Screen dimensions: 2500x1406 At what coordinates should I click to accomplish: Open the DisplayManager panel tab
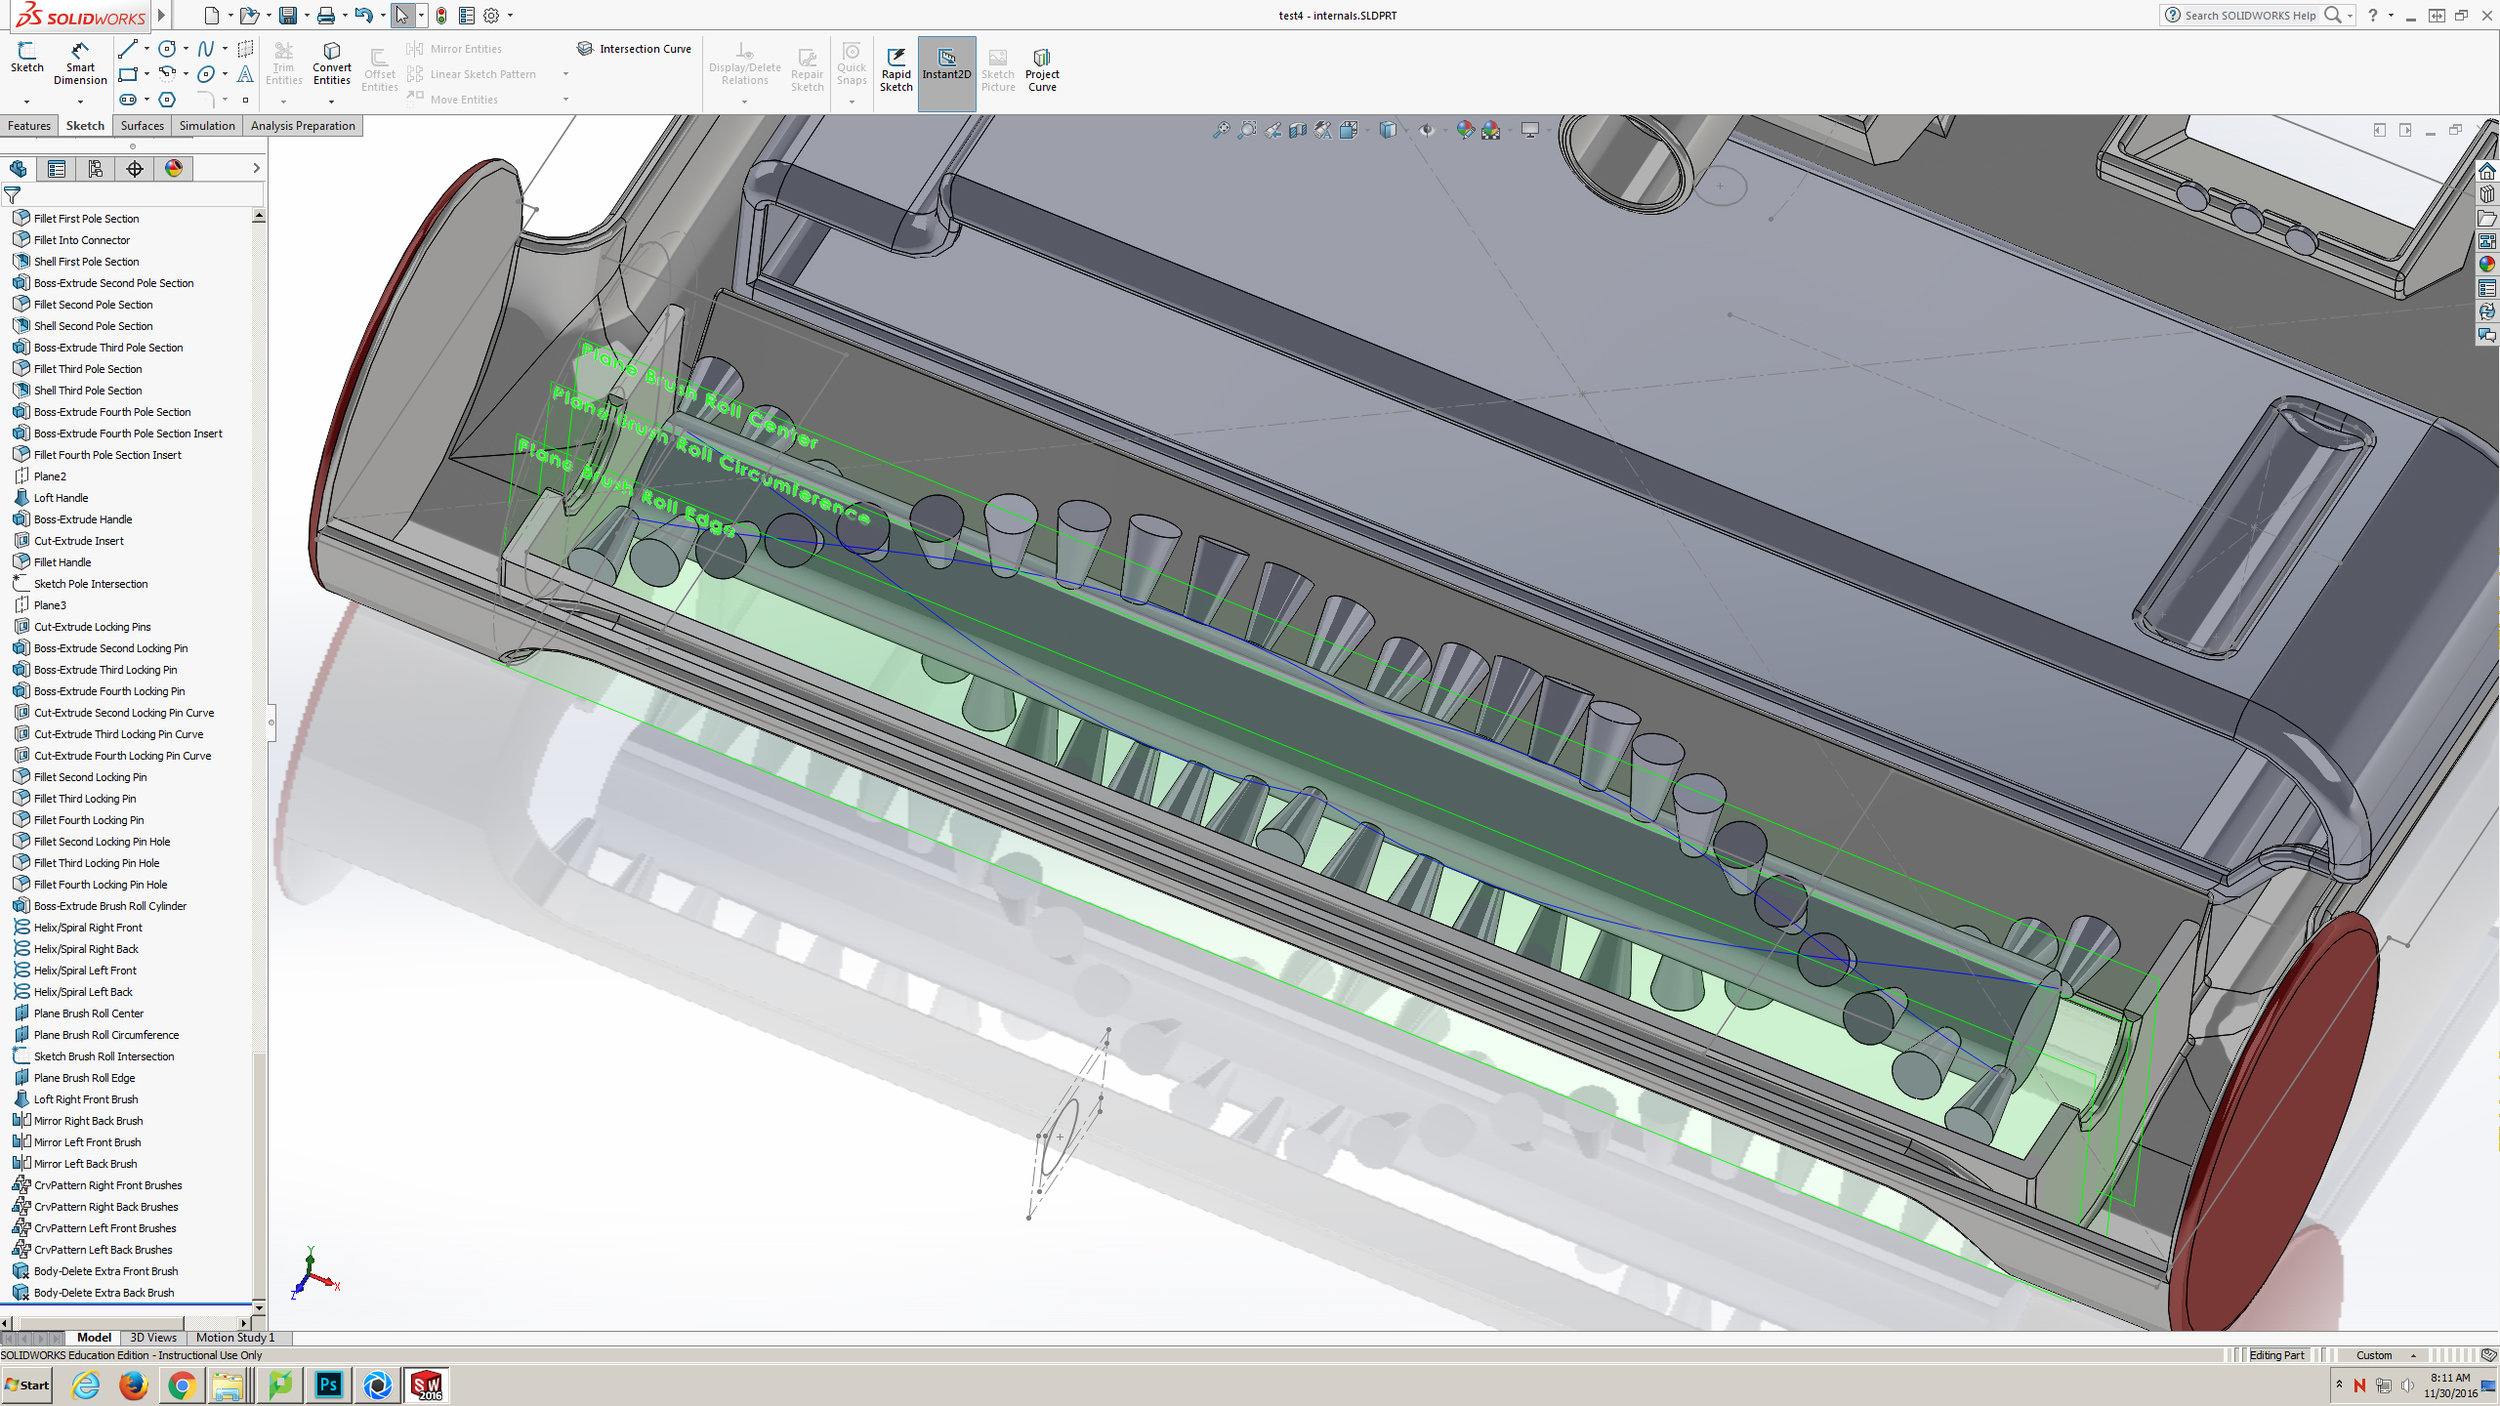click(x=174, y=169)
